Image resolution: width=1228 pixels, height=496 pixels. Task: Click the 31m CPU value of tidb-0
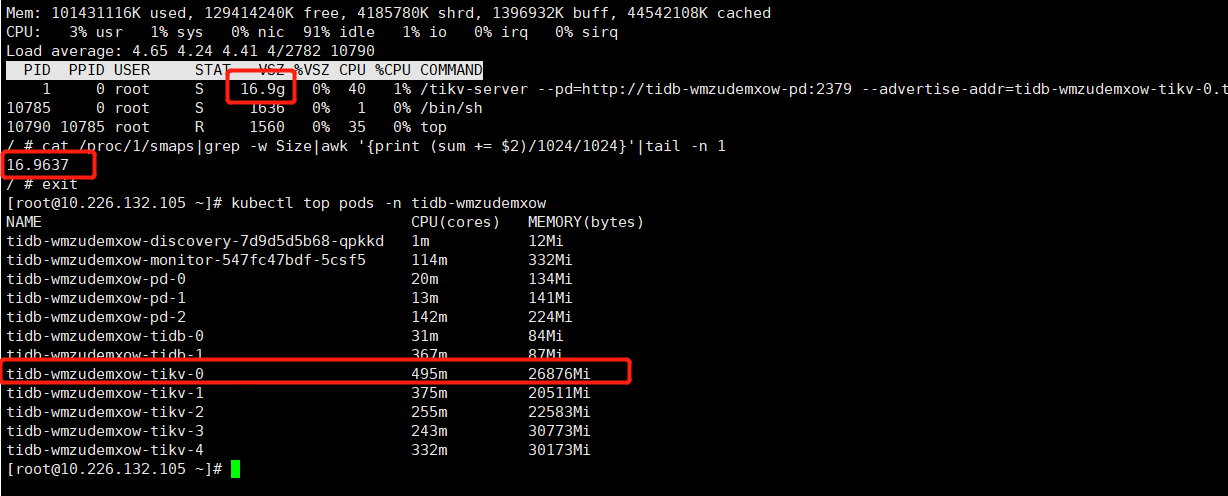(x=424, y=336)
